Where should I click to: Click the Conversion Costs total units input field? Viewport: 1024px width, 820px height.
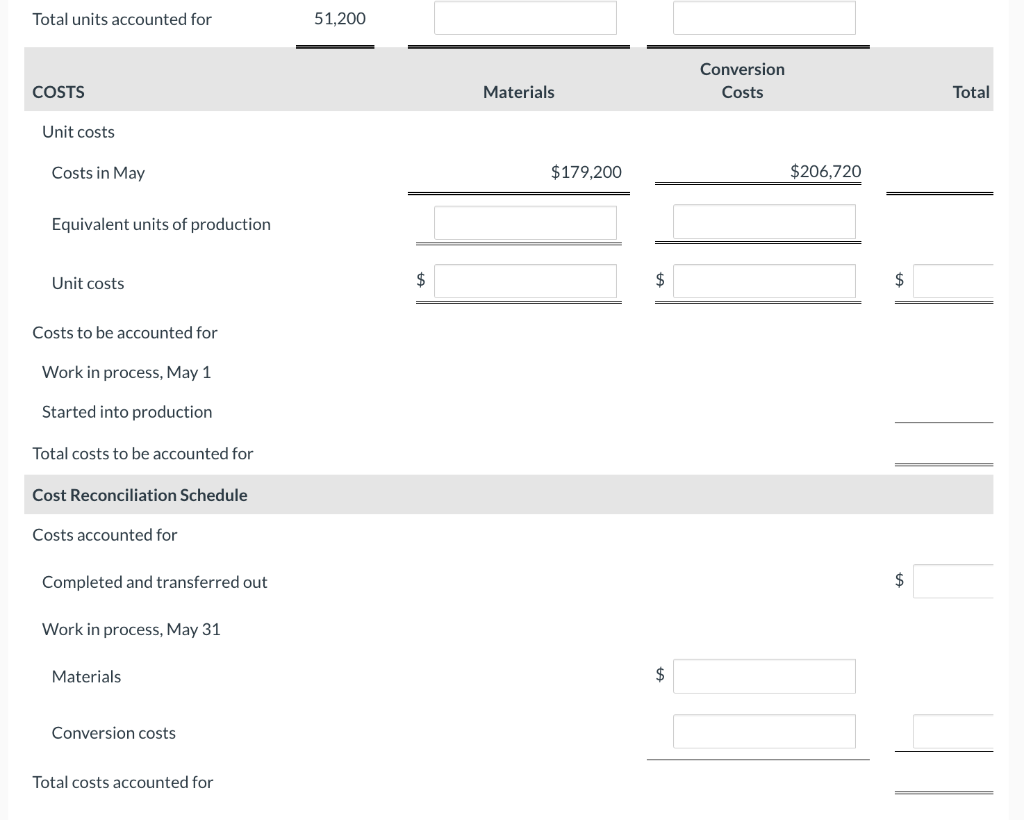765,17
